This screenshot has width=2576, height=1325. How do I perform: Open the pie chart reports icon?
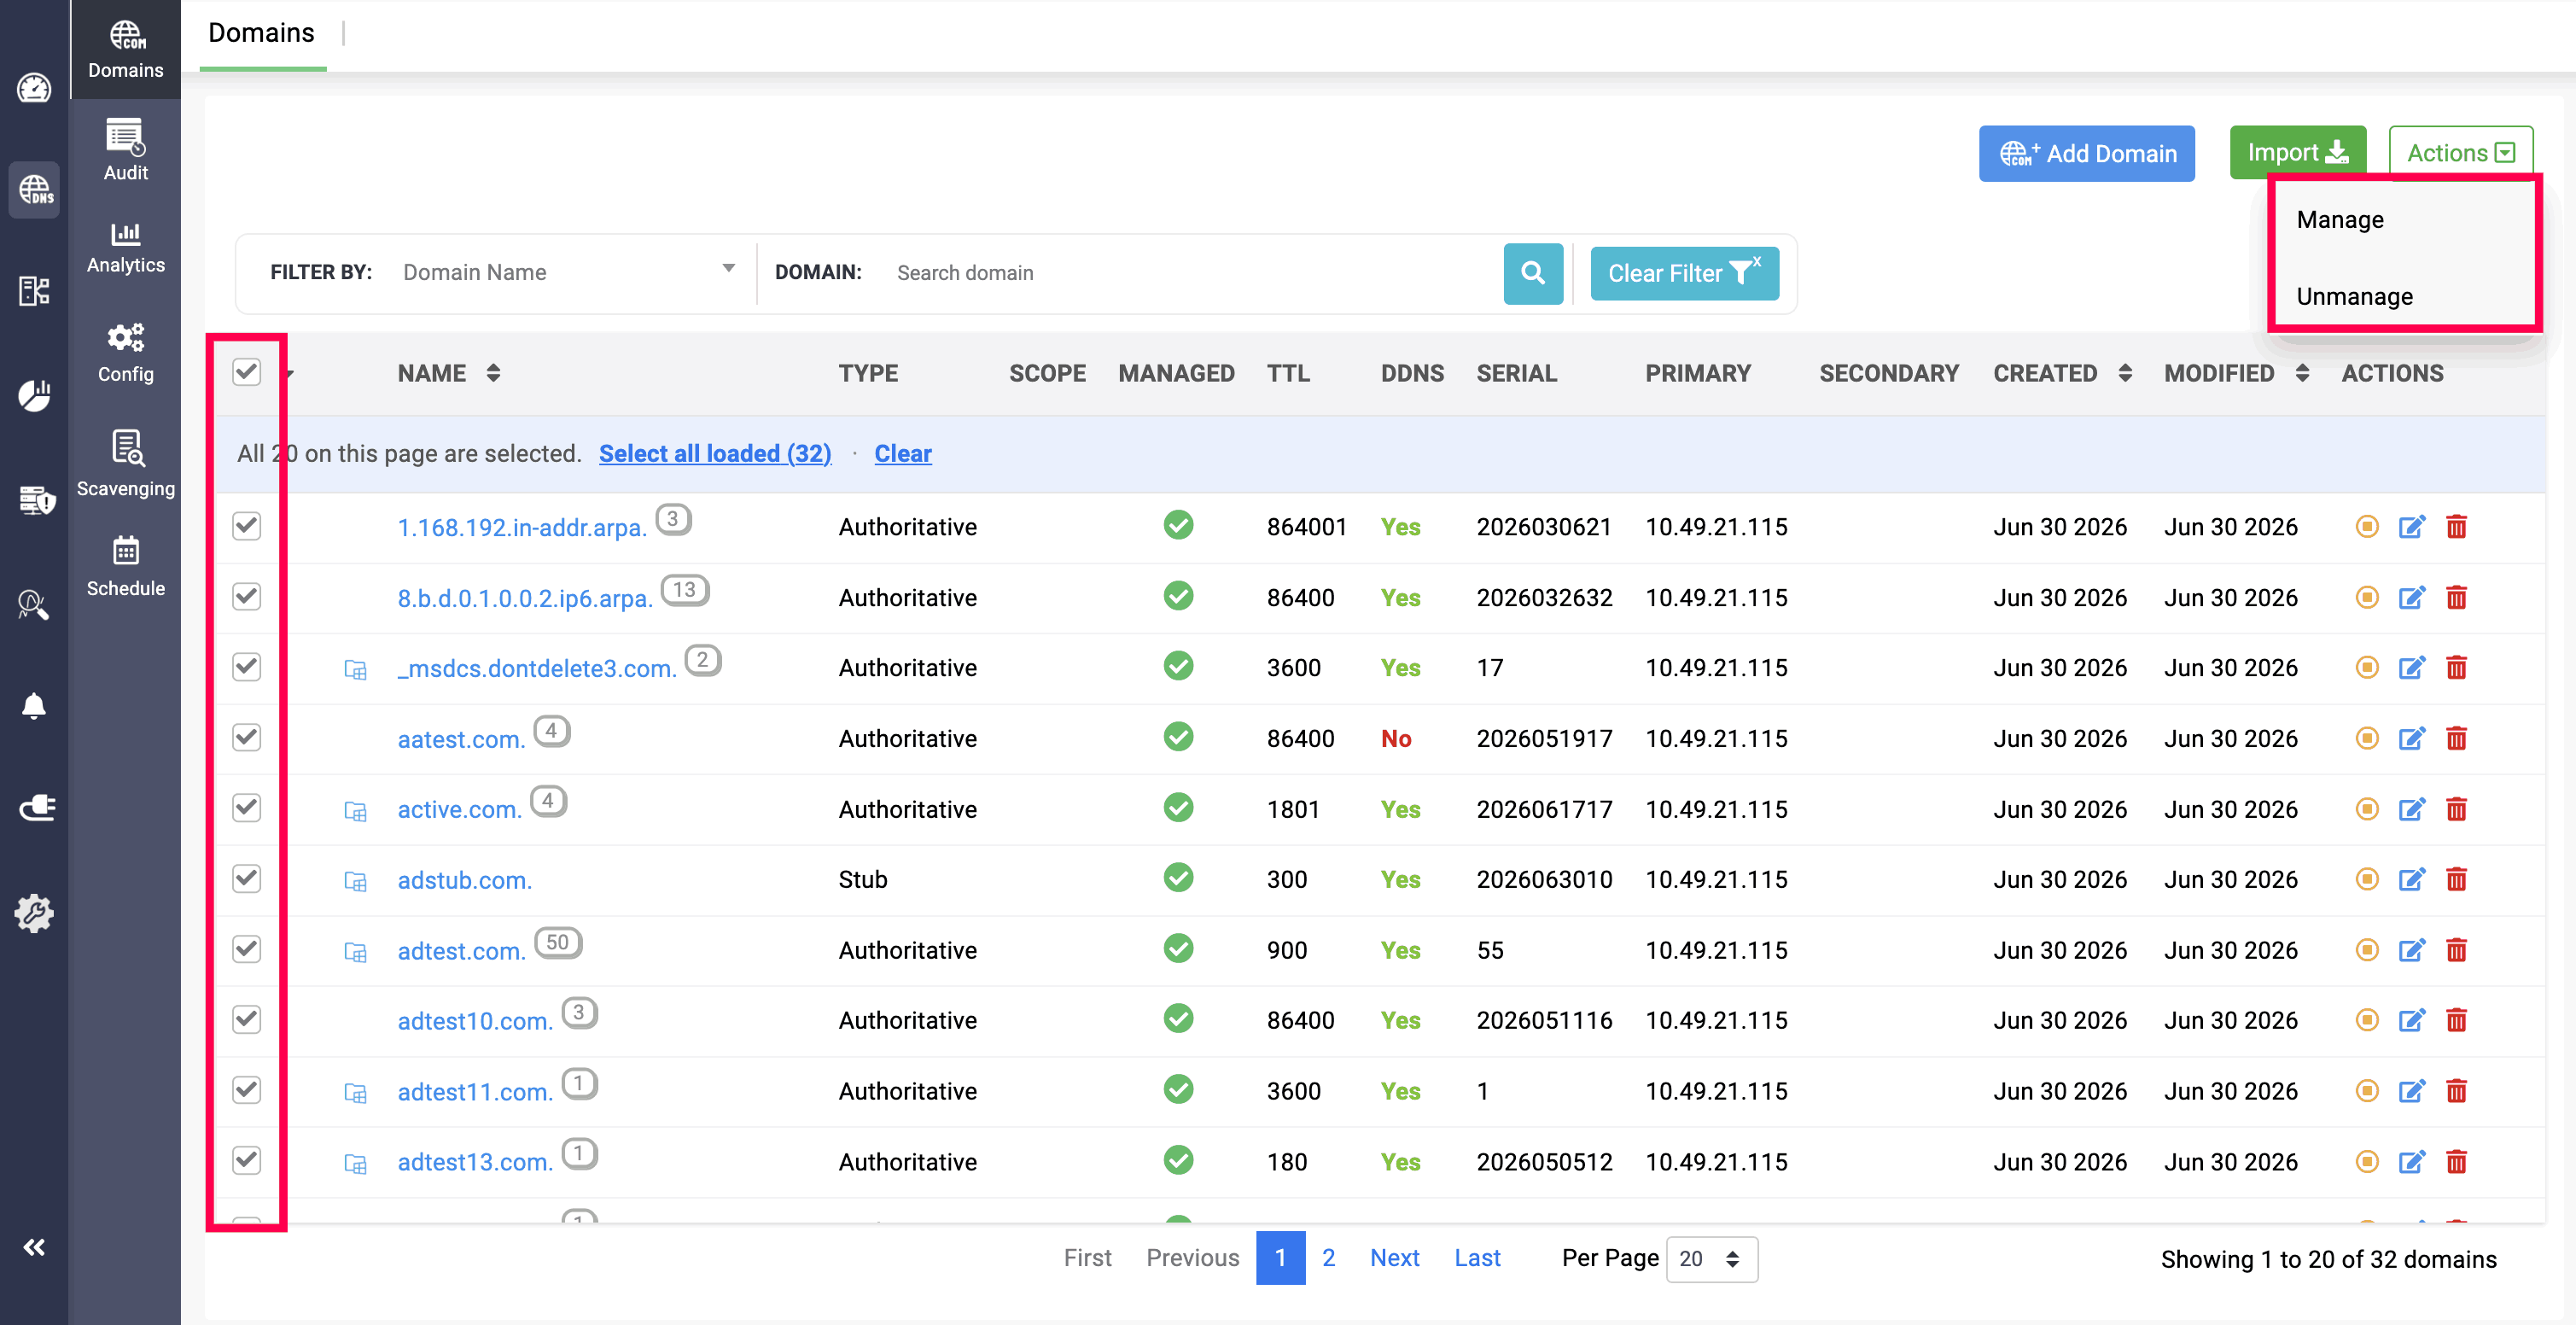[x=34, y=396]
